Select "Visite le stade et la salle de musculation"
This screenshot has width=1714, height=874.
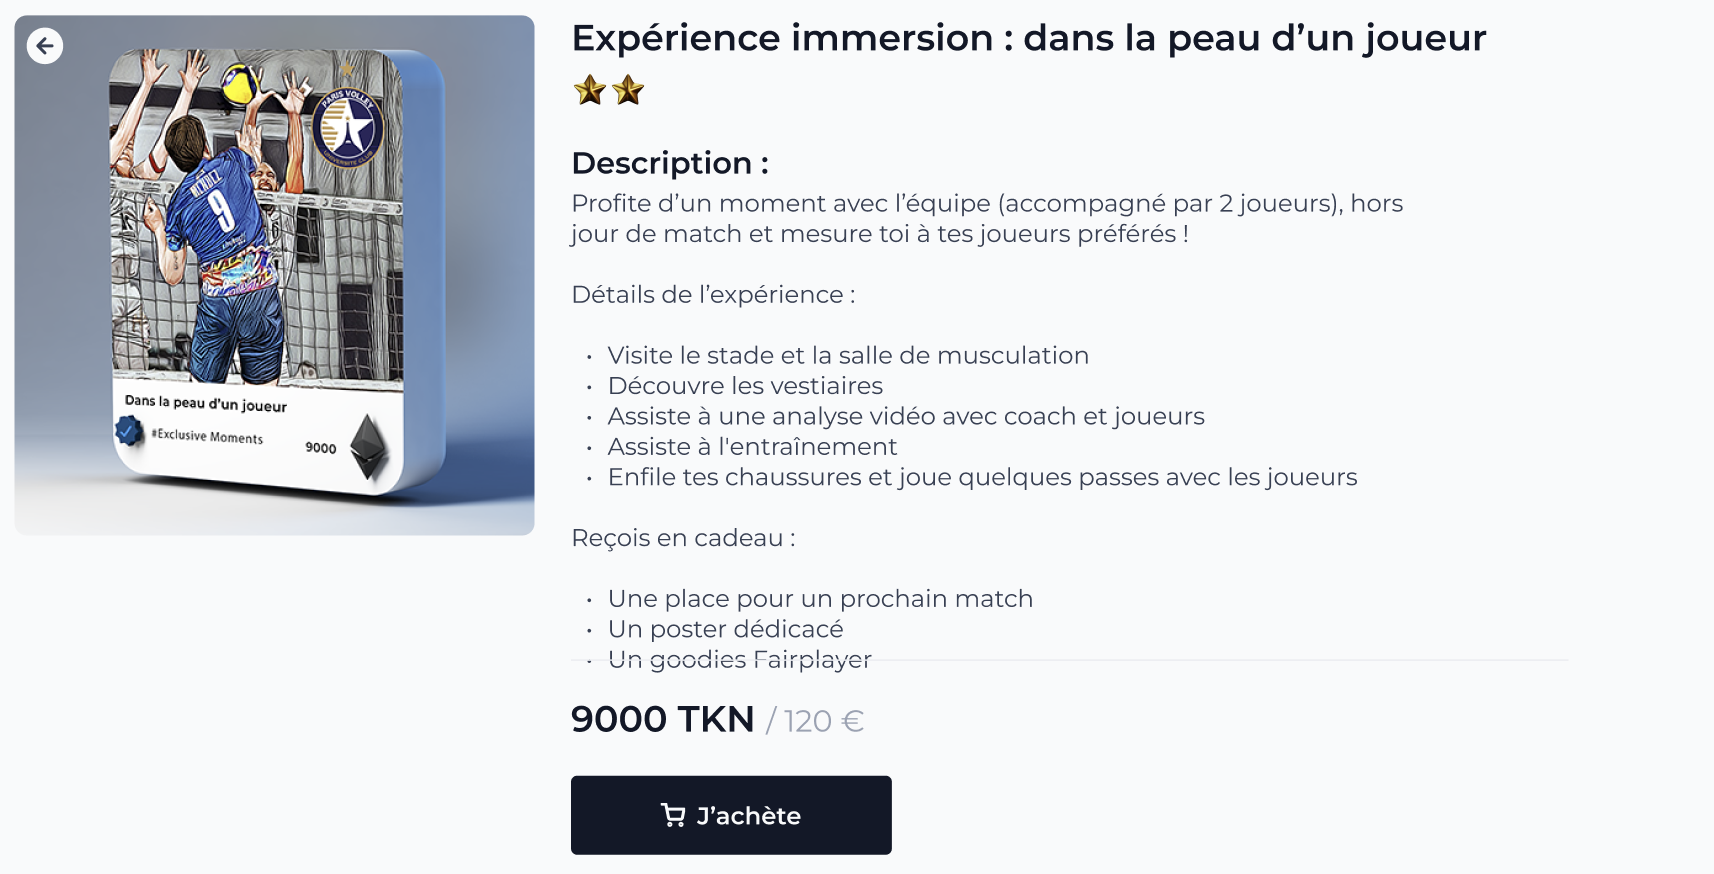[x=848, y=356]
